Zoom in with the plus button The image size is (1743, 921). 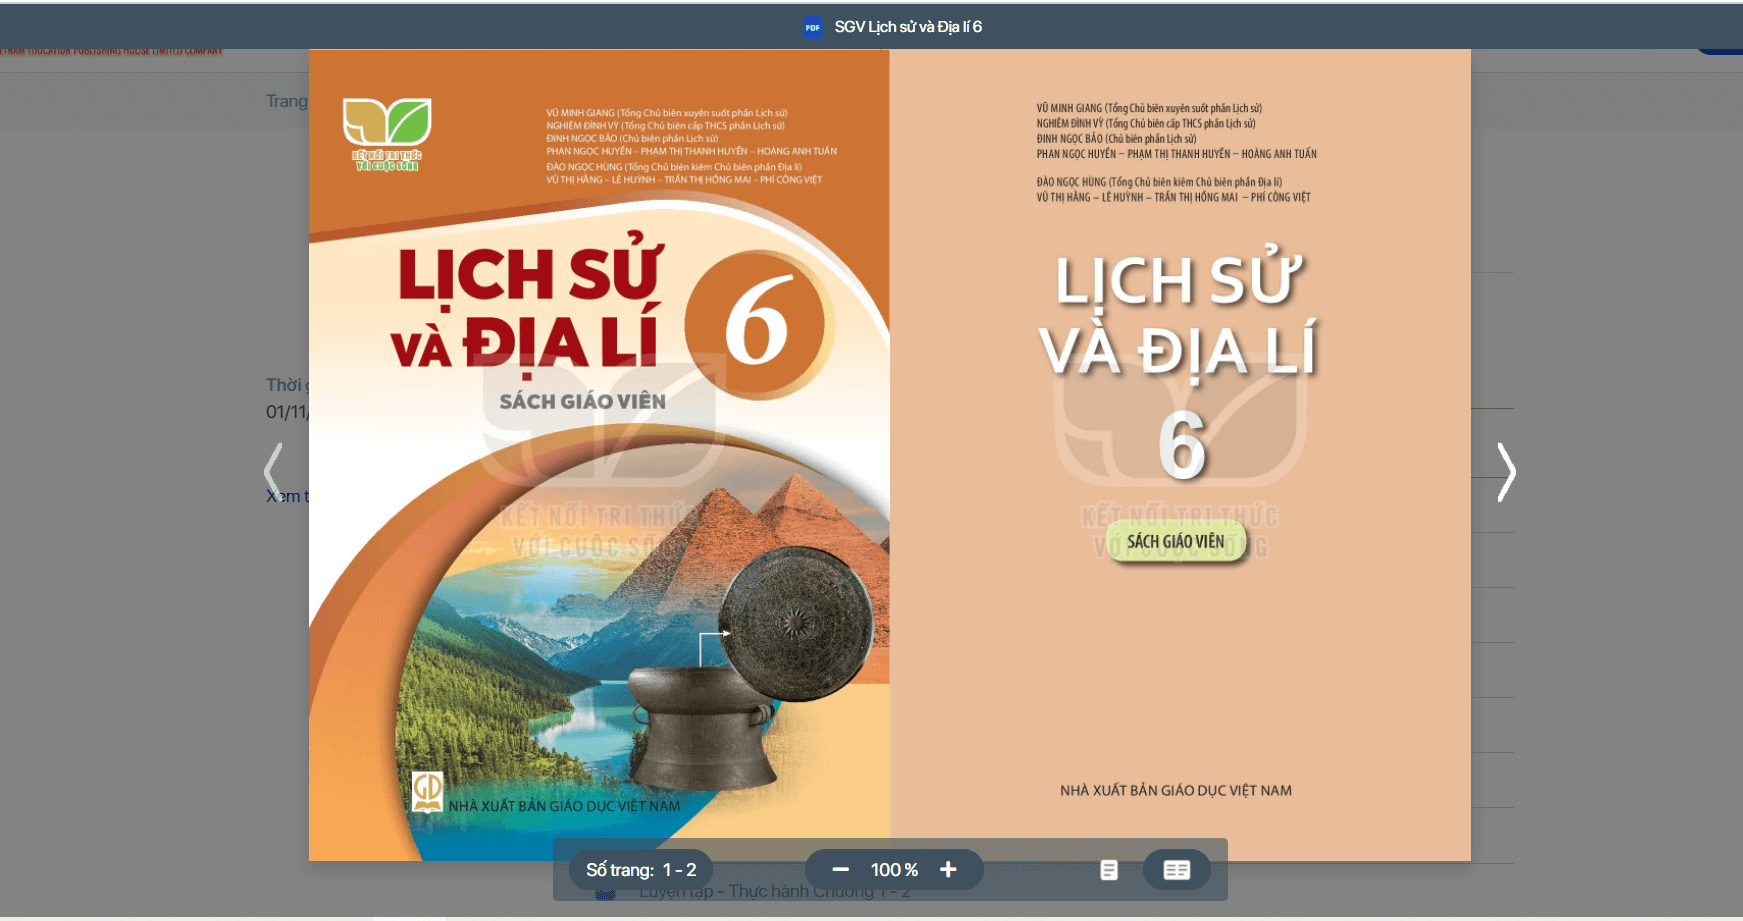click(x=948, y=870)
